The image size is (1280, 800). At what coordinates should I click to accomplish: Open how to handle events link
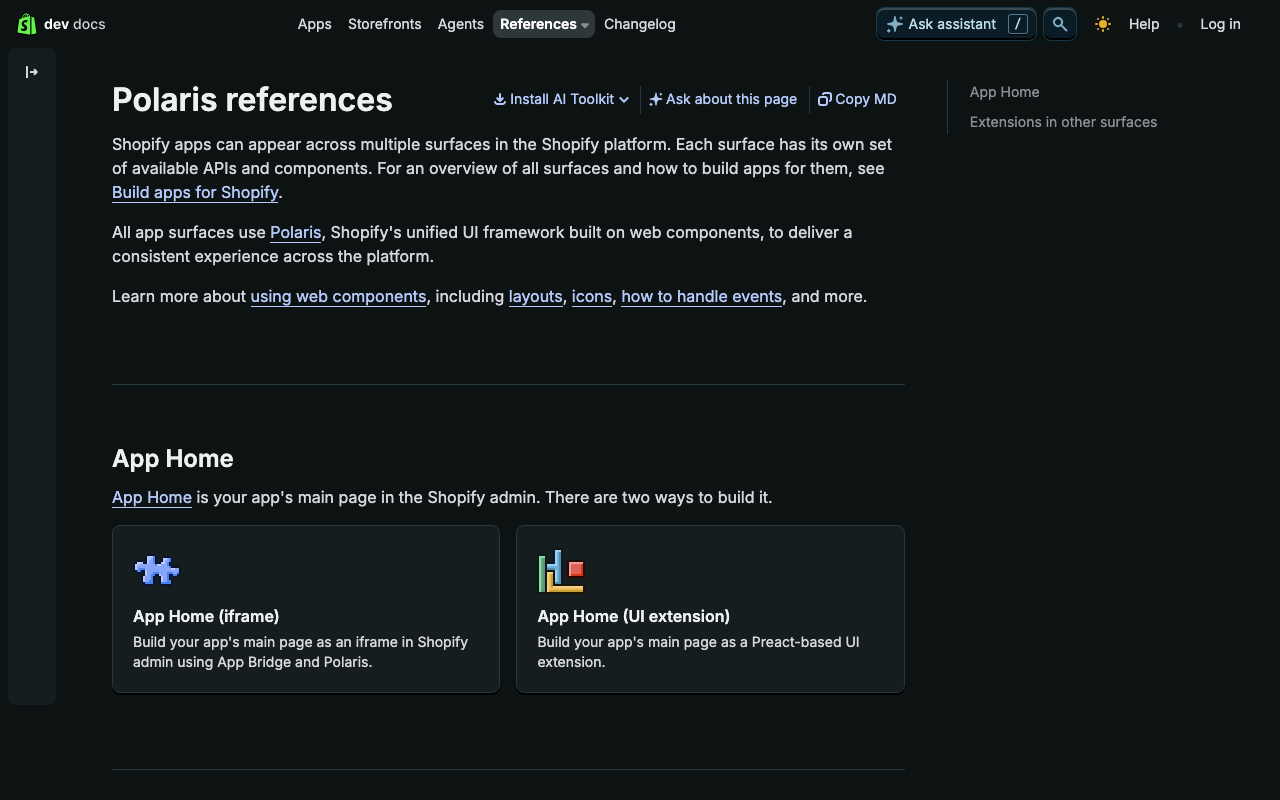point(702,296)
